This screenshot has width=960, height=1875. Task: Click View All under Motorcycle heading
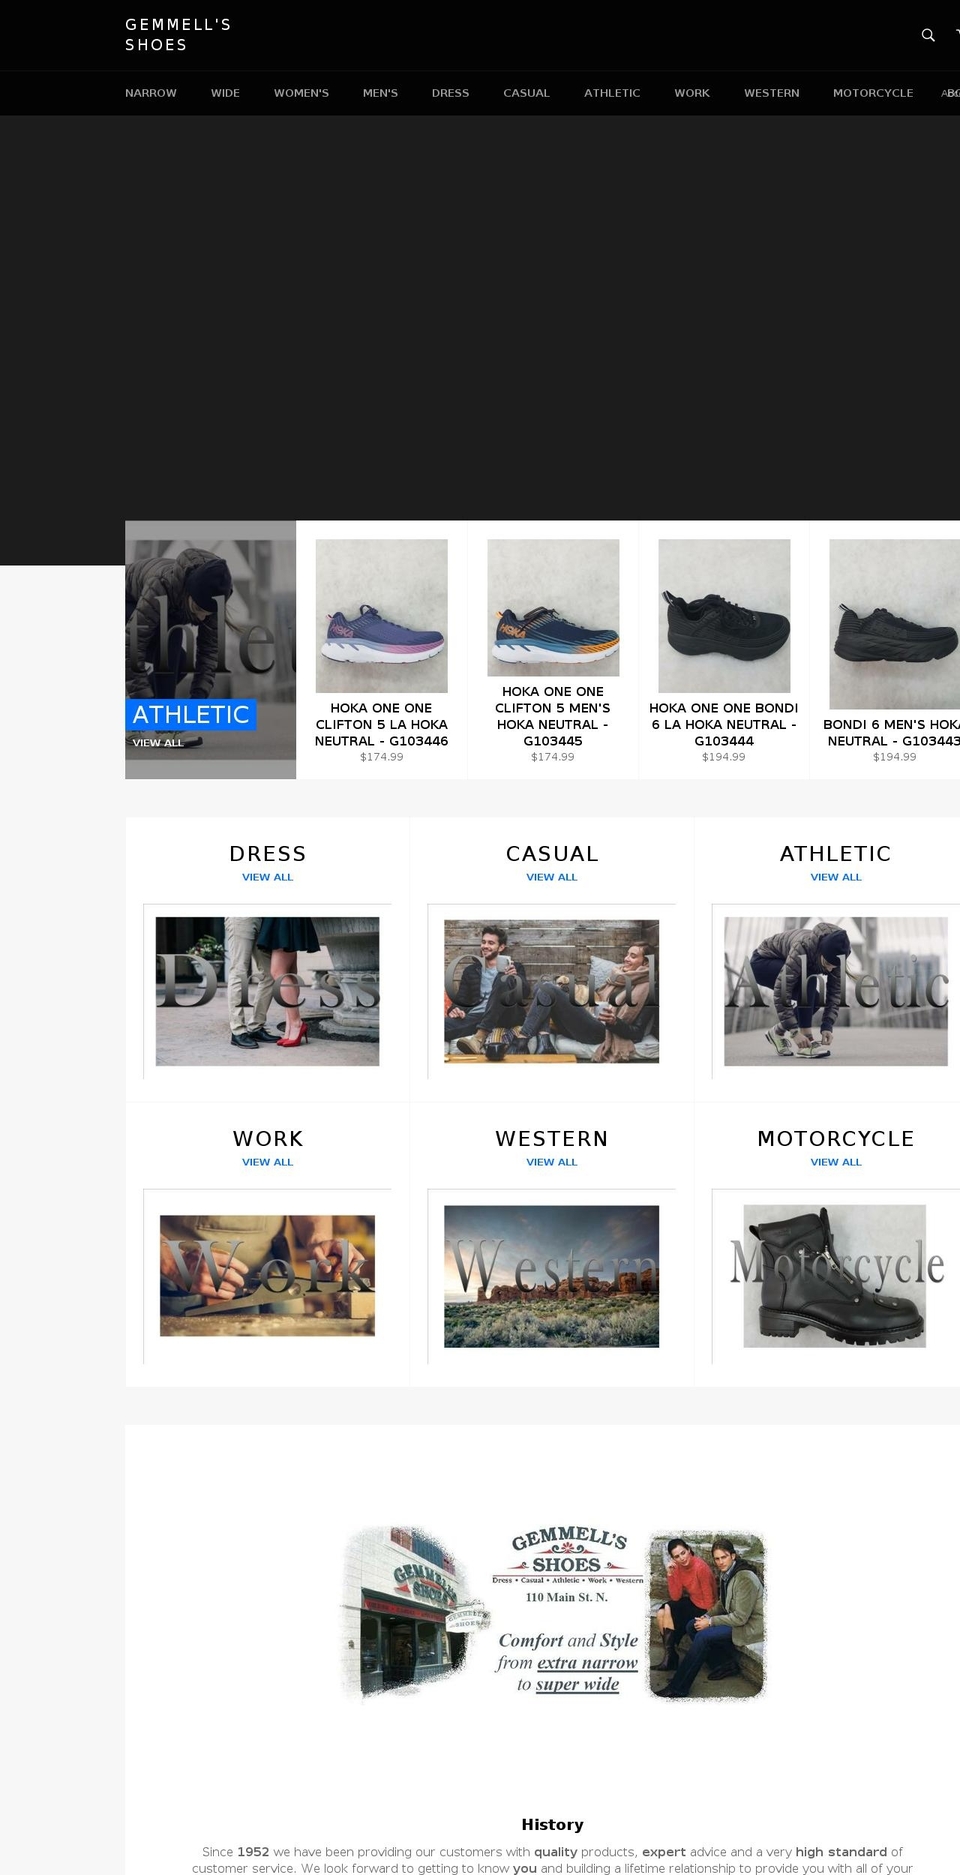836,1162
